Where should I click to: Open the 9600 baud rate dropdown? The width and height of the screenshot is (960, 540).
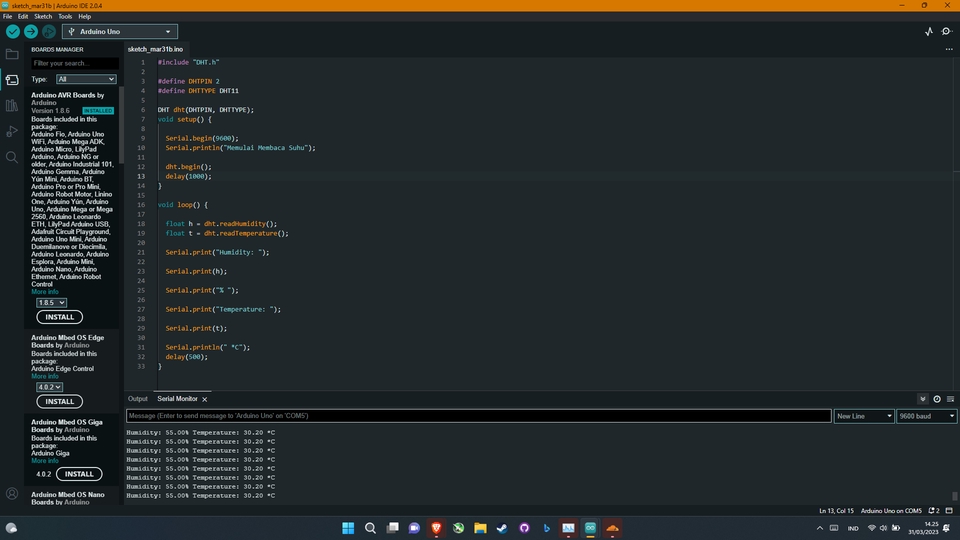click(x=926, y=416)
